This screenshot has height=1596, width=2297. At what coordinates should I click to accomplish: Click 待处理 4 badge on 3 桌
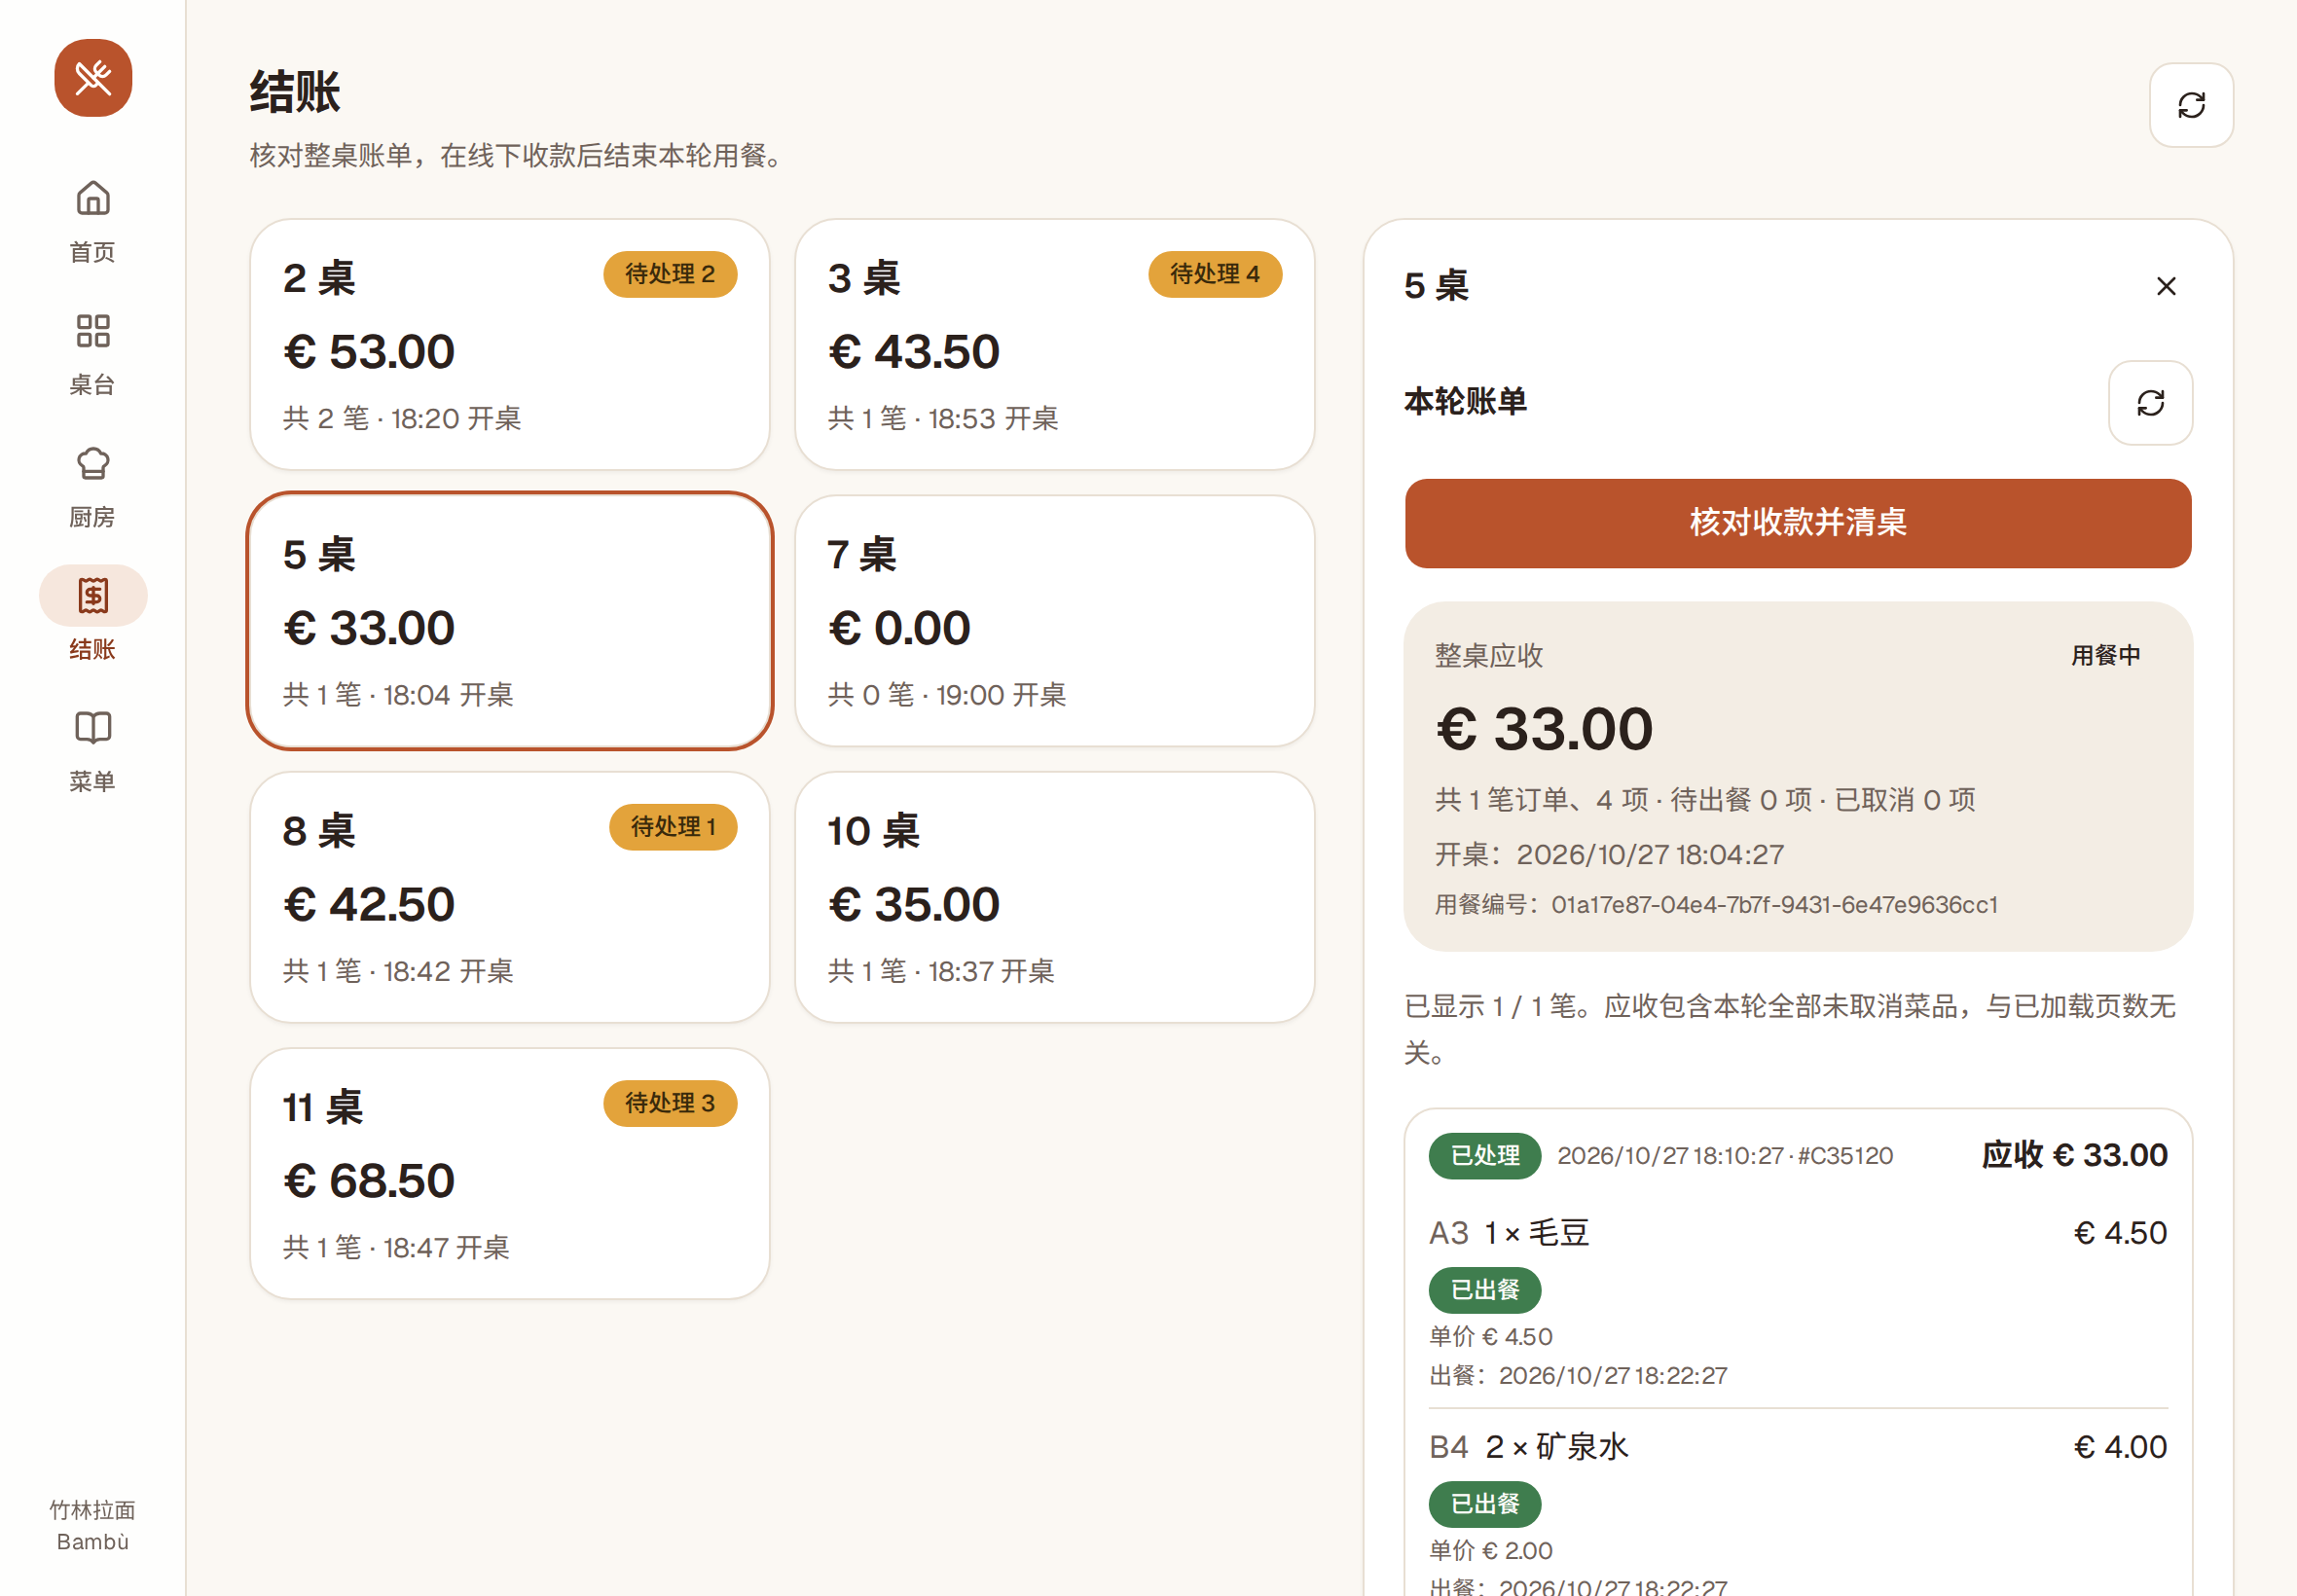pyautogui.click(x=1215, y=274)
